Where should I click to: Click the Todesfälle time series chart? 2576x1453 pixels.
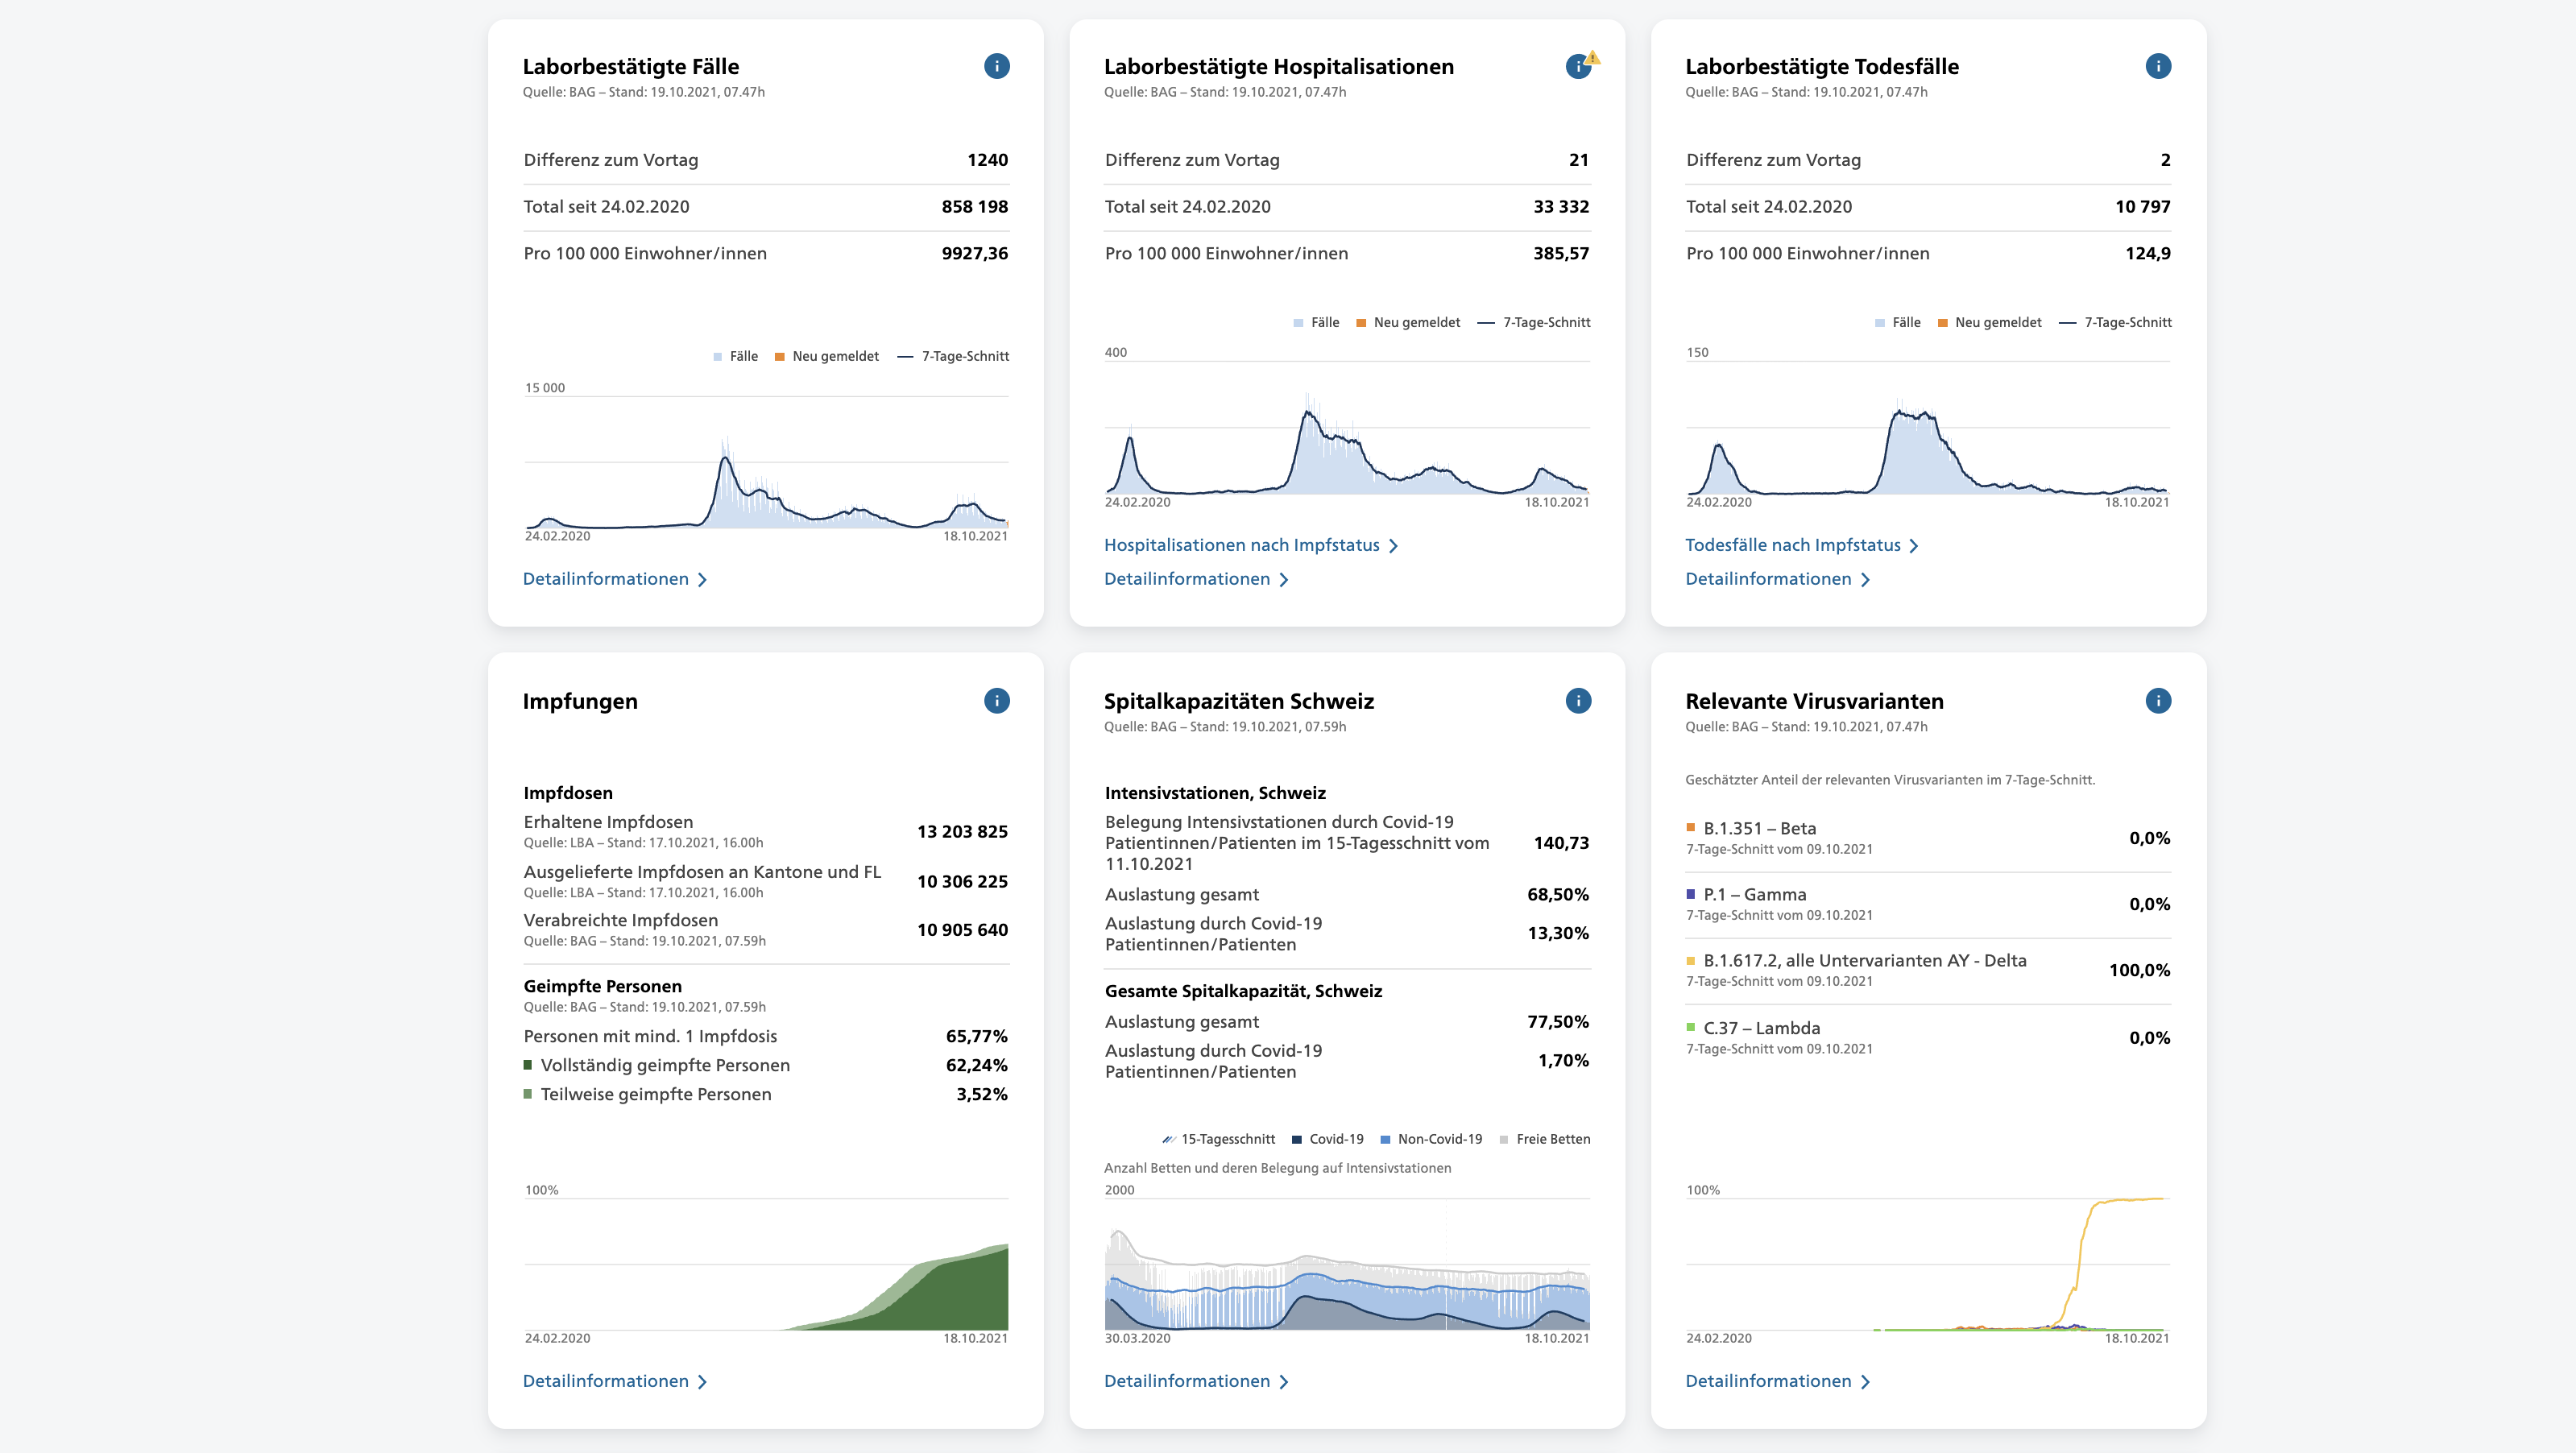tap(1927, 450)
